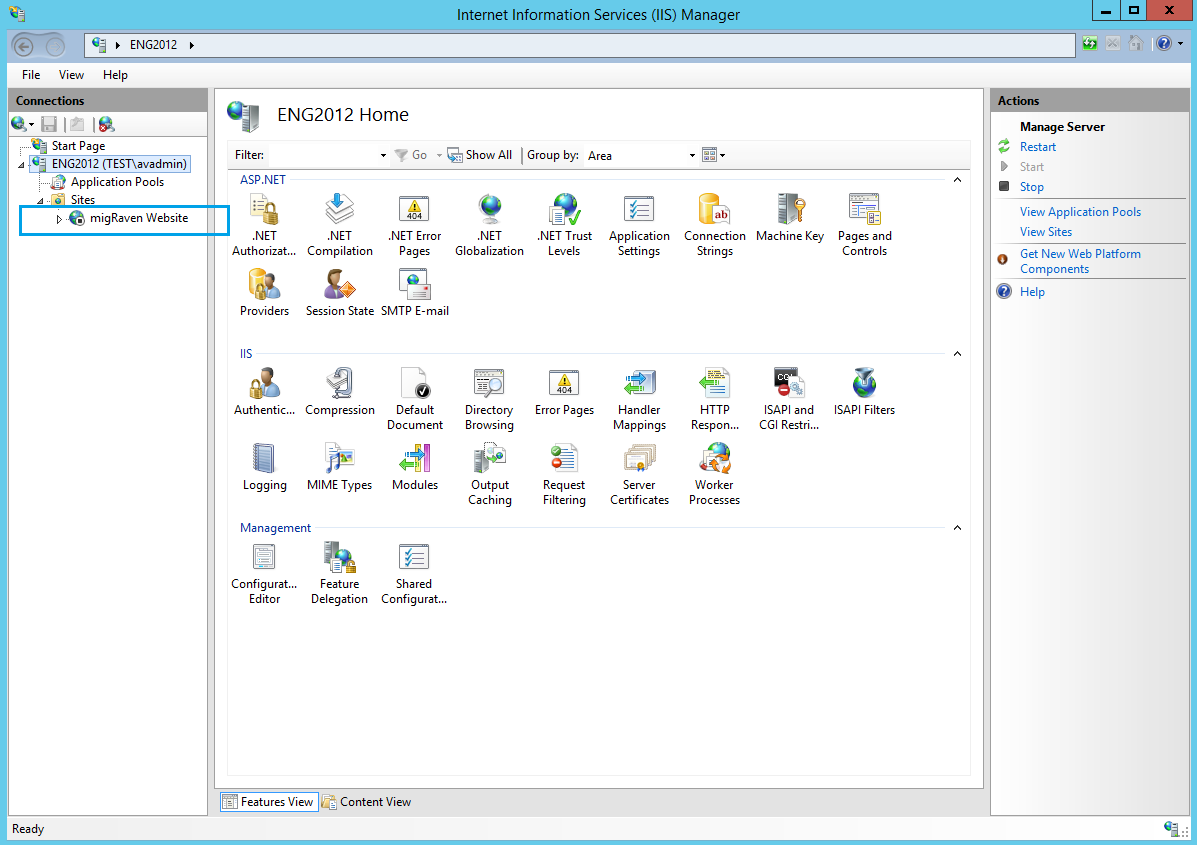
Task: Open the View menu
Action: pyautogui.click(x=71, y=75)
